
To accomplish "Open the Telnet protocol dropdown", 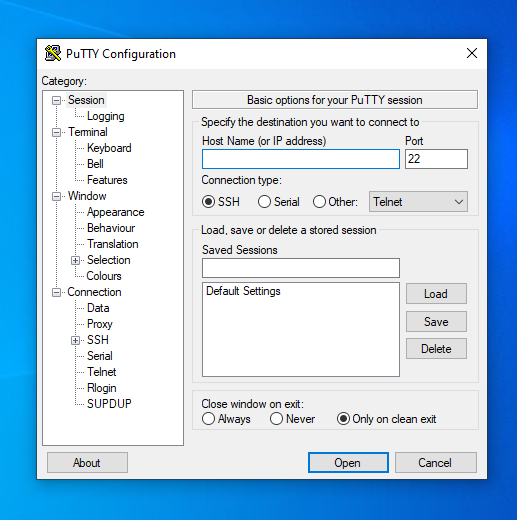I will [418, 202].
